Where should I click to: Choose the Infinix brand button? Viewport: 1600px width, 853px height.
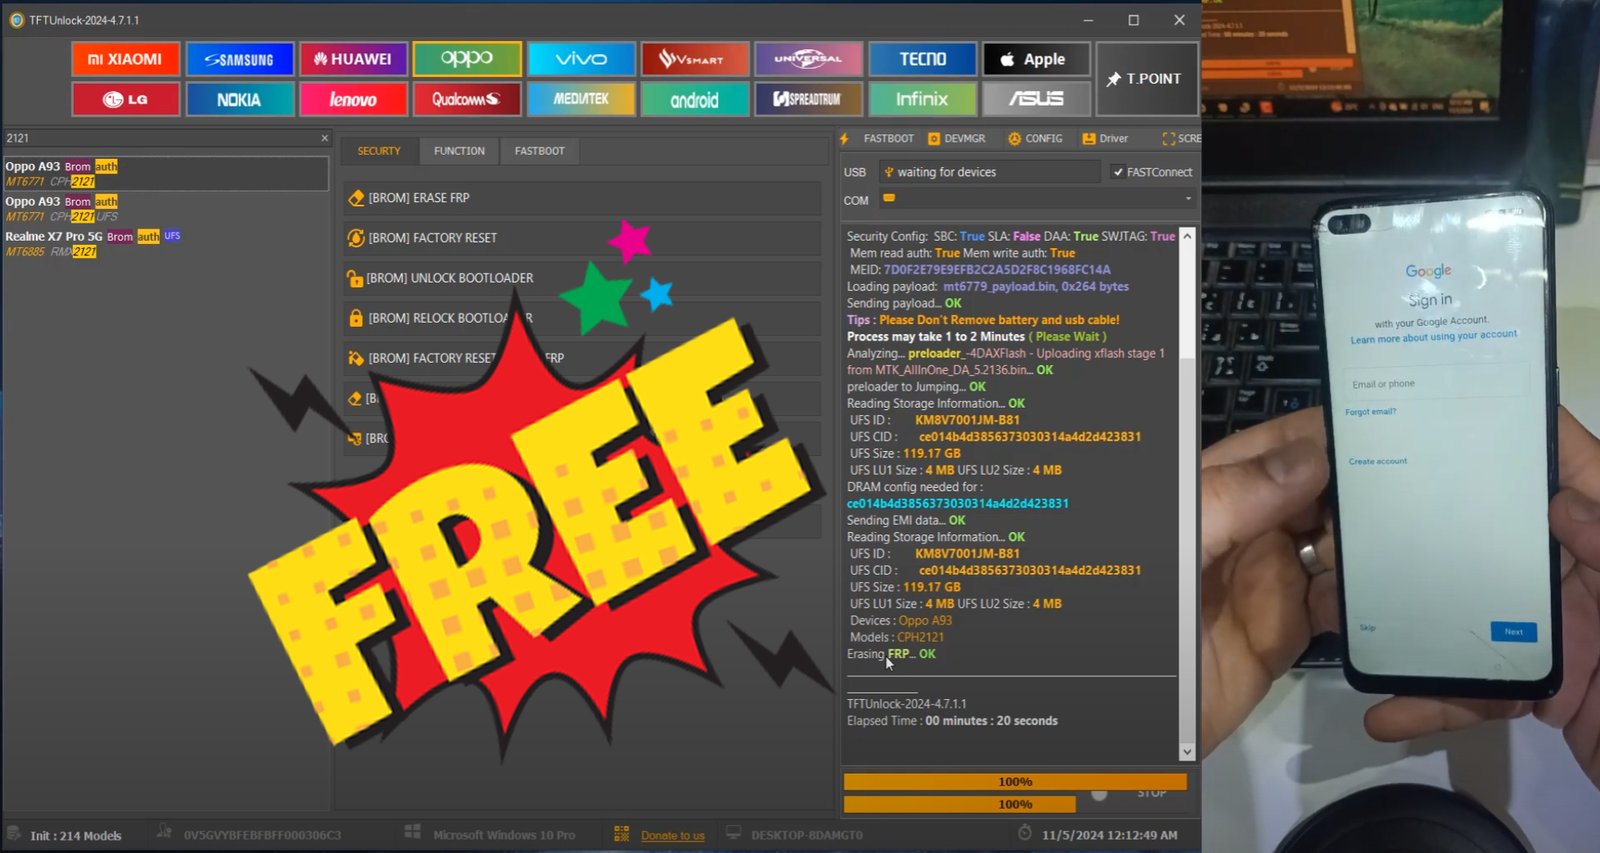(x=922, y=99)
